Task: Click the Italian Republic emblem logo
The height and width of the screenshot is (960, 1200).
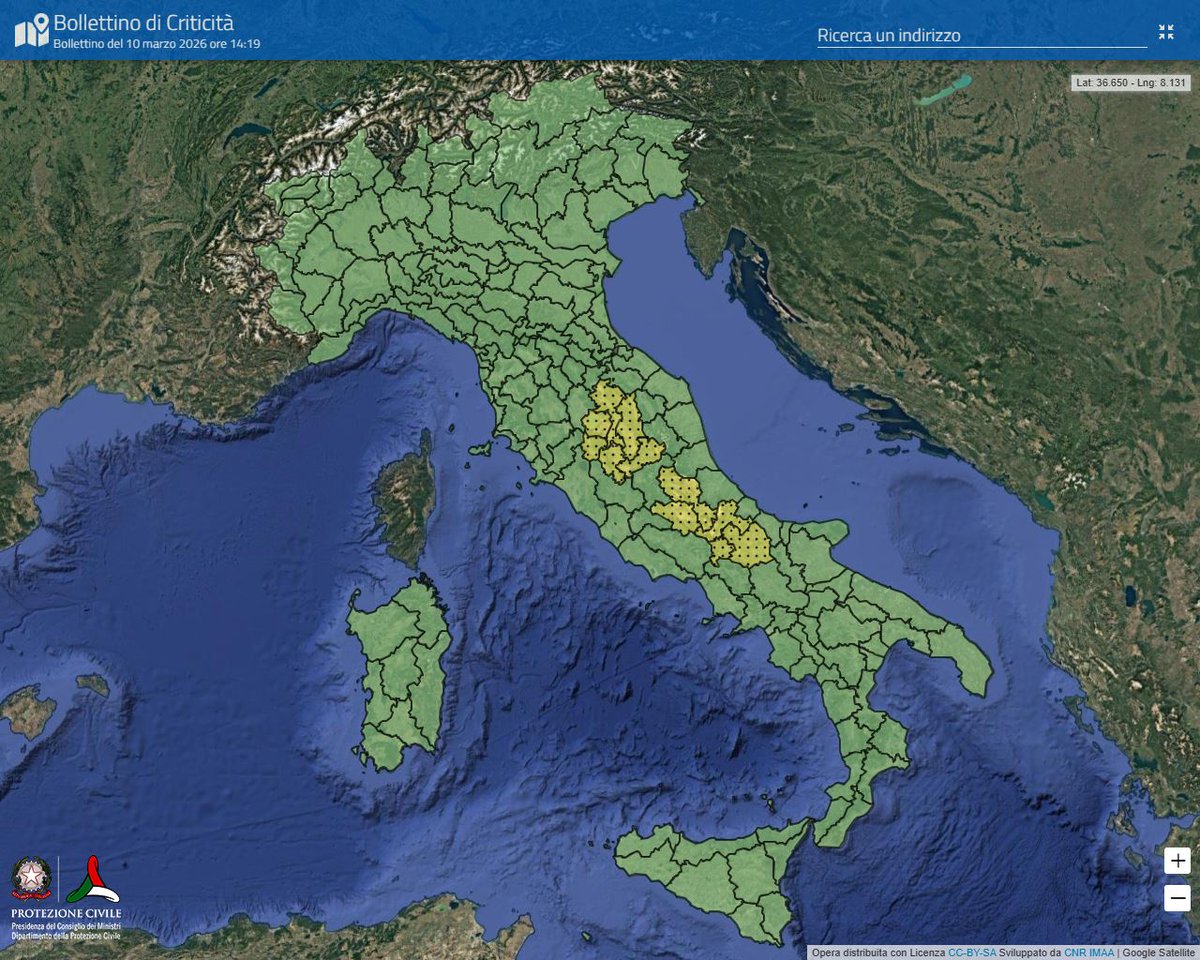Action: pos(31,878)
